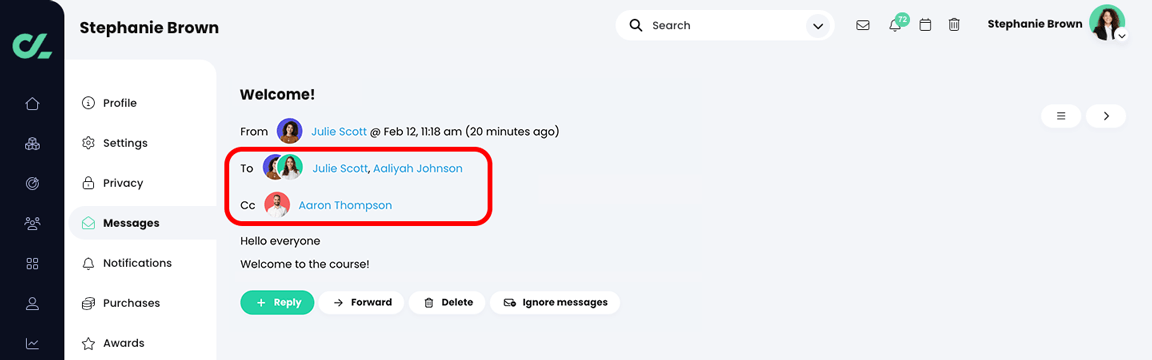The height and width of the screenshot is (360, 1152).
Task: Click Aaron Thompson avatar in Cc line
Action: tap(277, 205)
